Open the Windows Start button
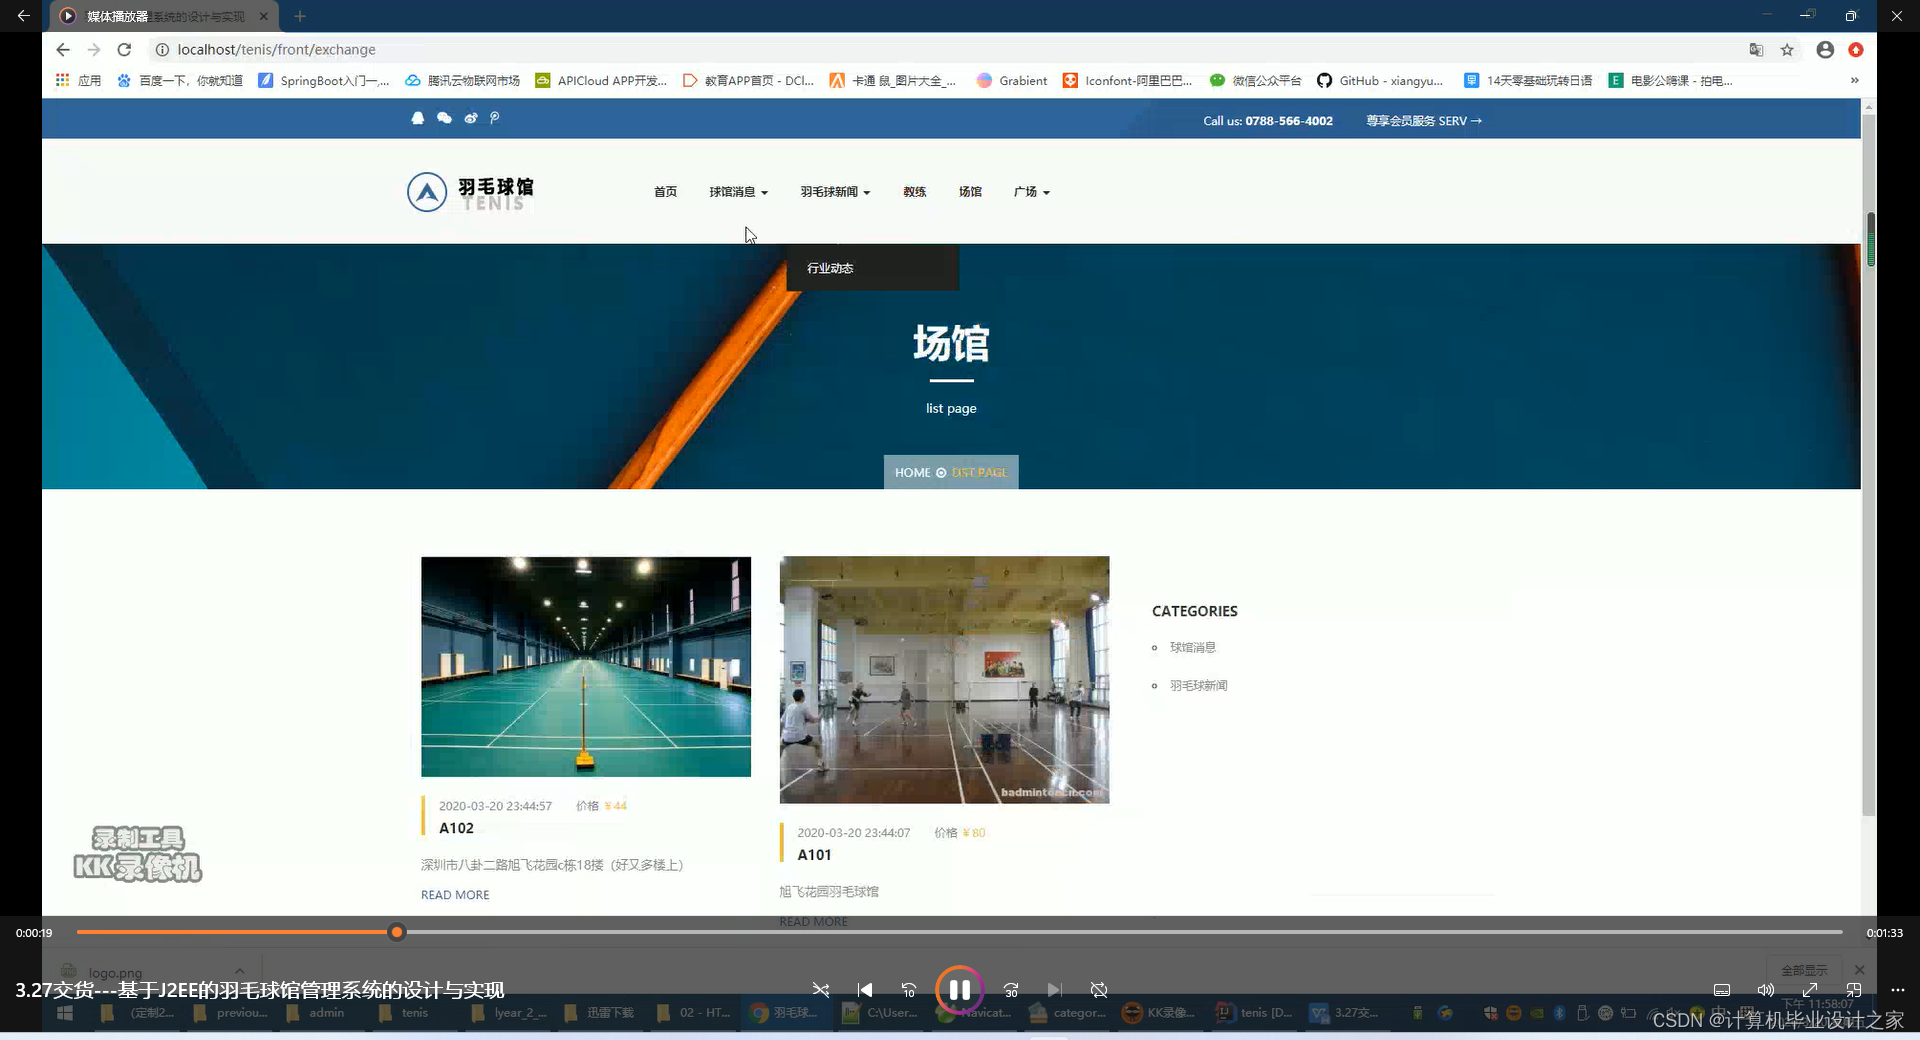This screenshot has width=1920, height=1040. [65, 1013]
